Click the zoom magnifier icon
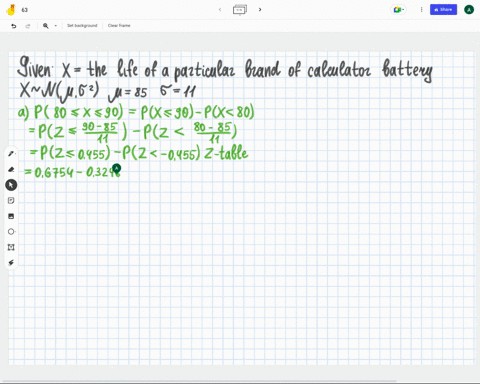 pyautogui.click(x=46, y=26)
